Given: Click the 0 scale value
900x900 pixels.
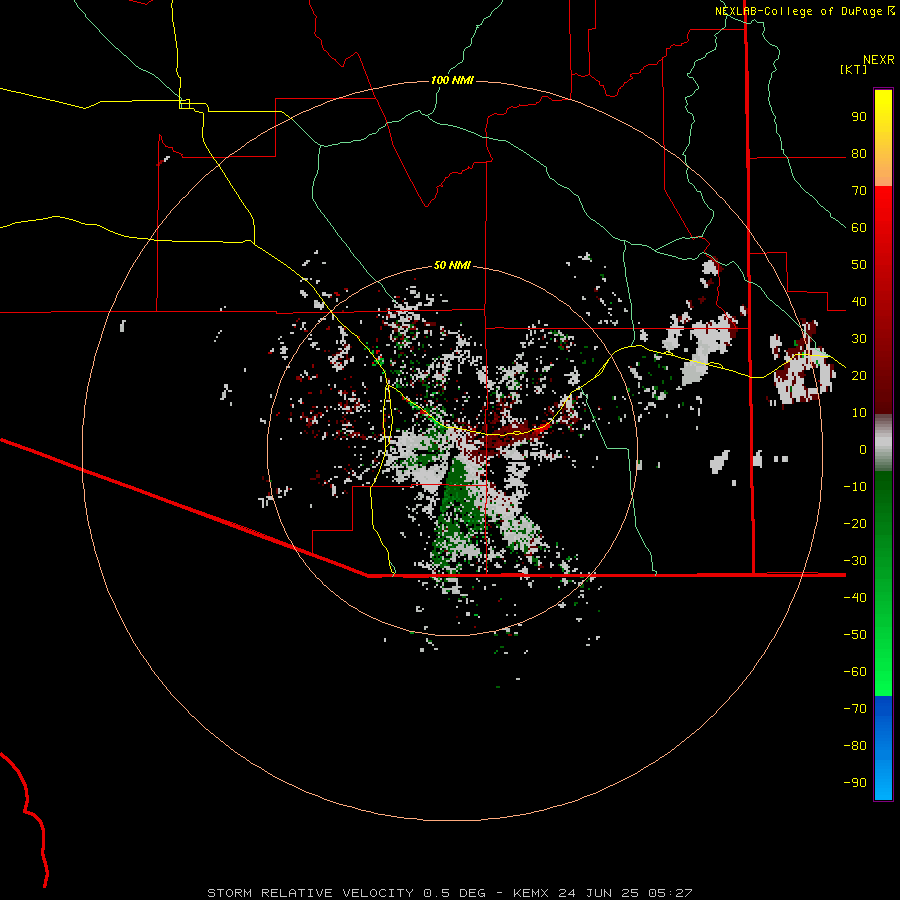Looking at the screenshot, I should [x=863, y=449].
